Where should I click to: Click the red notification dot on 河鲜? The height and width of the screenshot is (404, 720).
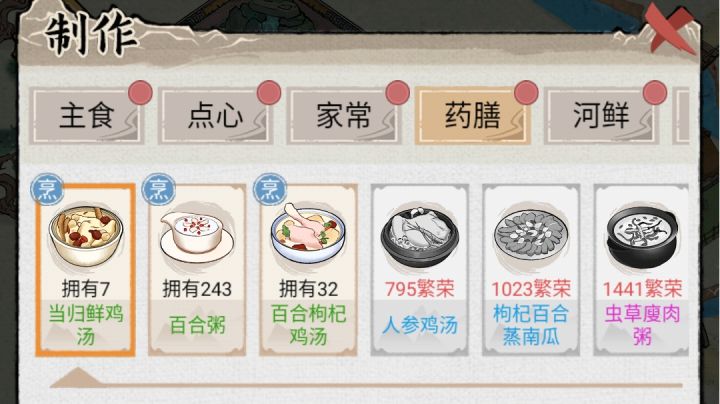coord(655,93)
